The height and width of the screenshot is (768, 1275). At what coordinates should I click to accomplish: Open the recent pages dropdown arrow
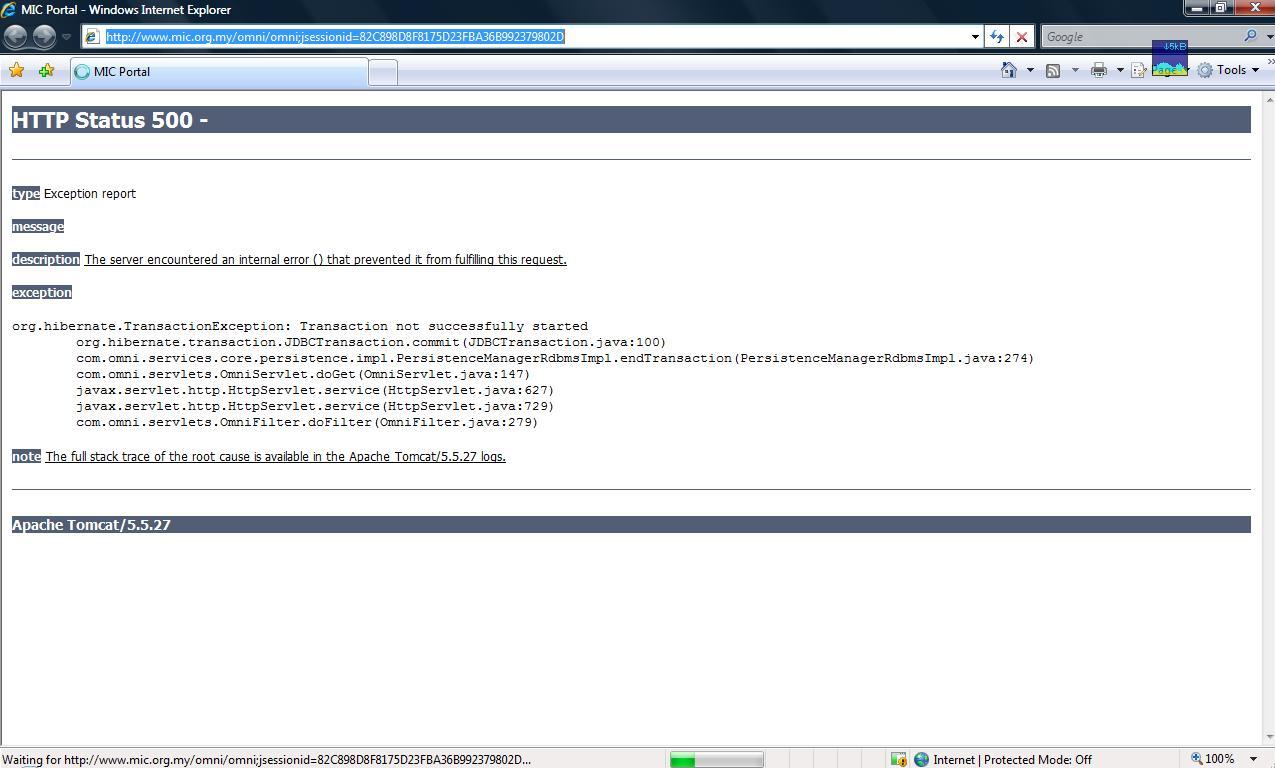tap(67, 37)
